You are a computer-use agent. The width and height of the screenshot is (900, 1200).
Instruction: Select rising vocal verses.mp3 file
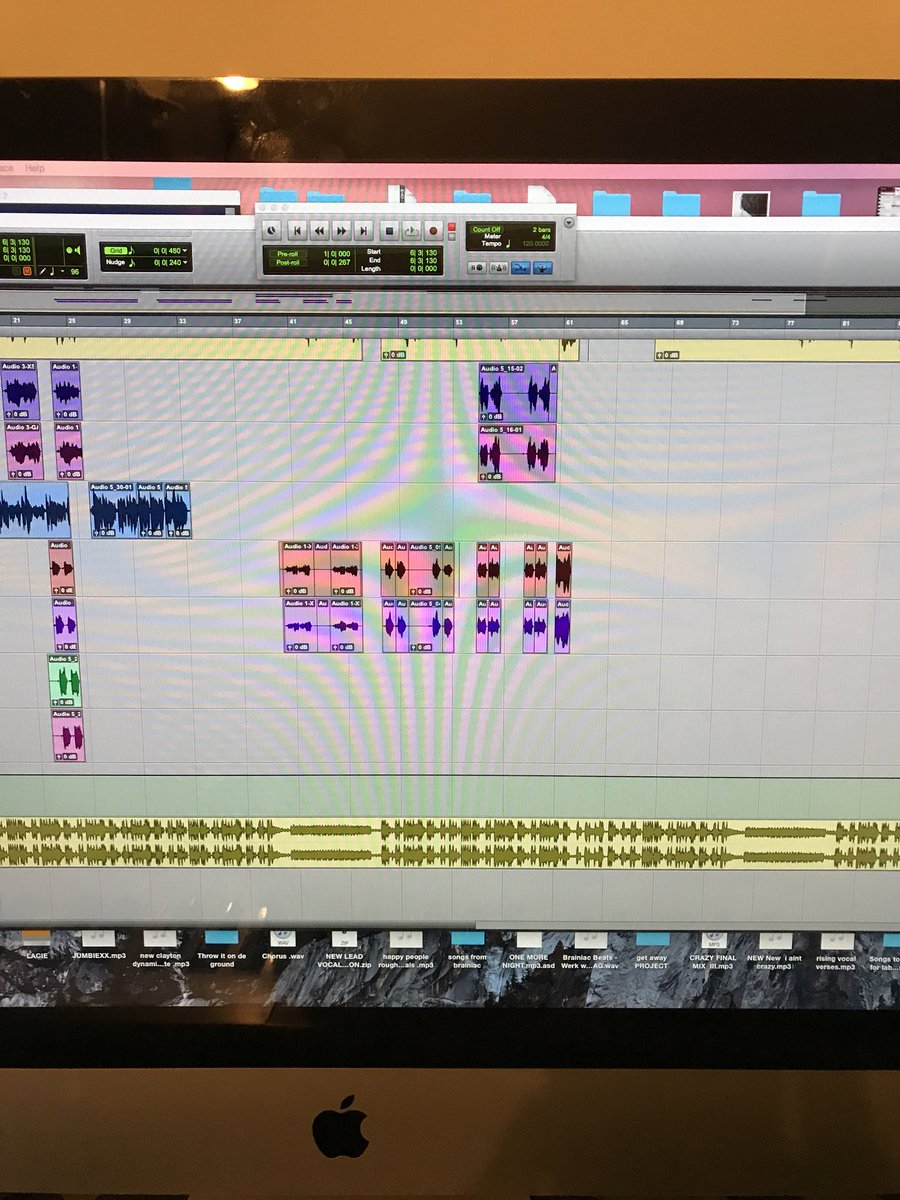pyautogui.click(x=836, y=948)
